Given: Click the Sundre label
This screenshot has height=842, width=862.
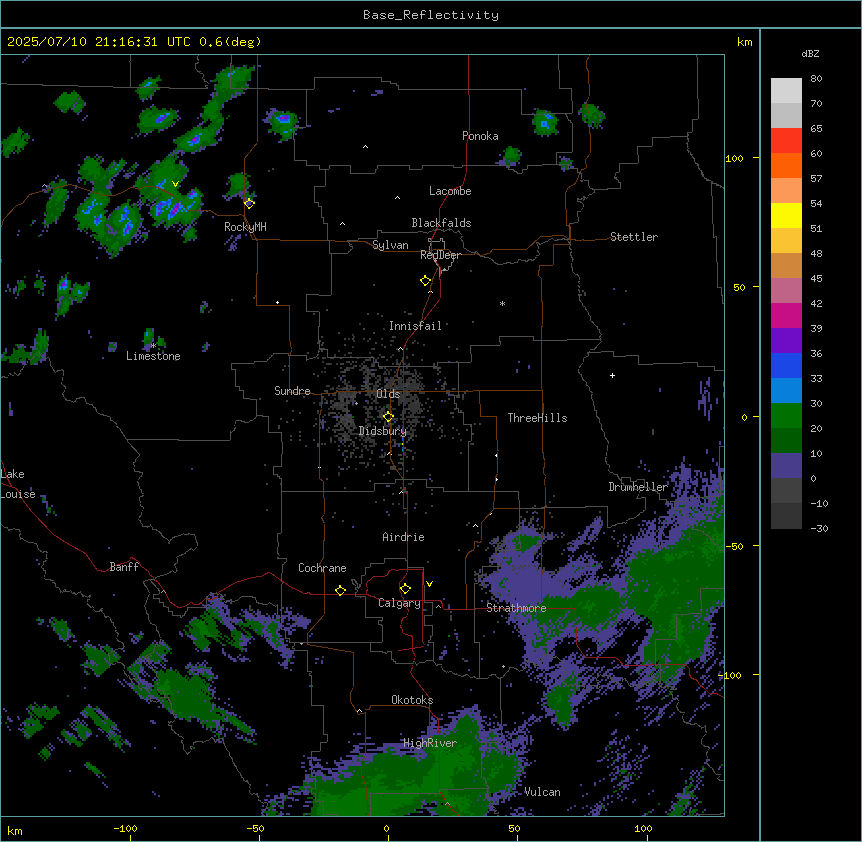Looking at the screenshot, I should click(292, 391).
